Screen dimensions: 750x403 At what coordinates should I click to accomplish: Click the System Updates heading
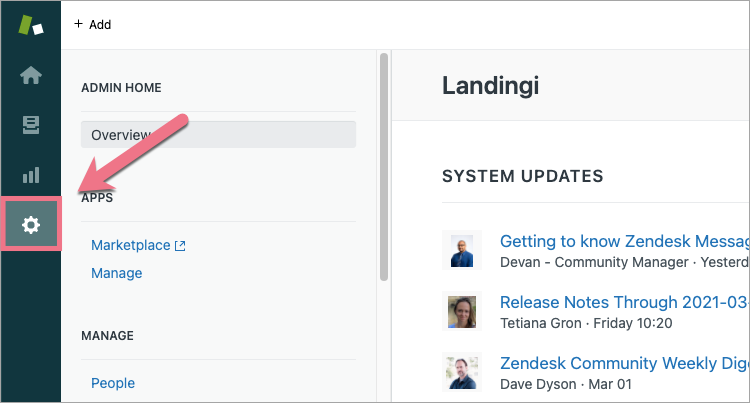(522, 176)
